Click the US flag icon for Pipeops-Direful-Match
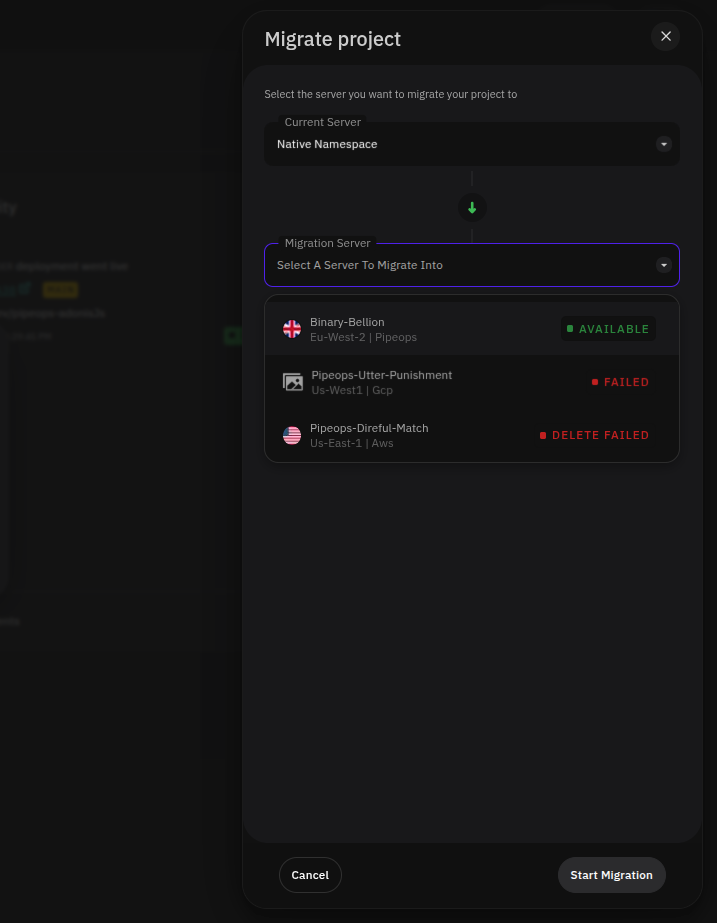The image size is (717, 923). coord(291,435)
